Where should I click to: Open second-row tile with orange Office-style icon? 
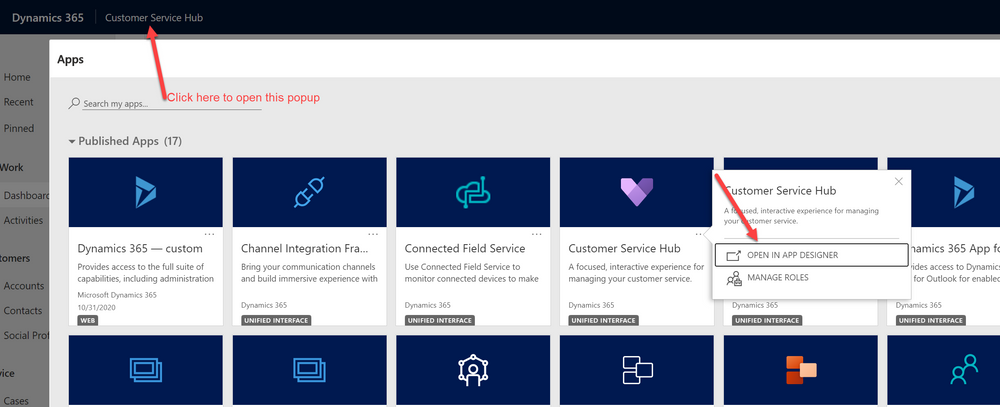click(x=801, y=371)
